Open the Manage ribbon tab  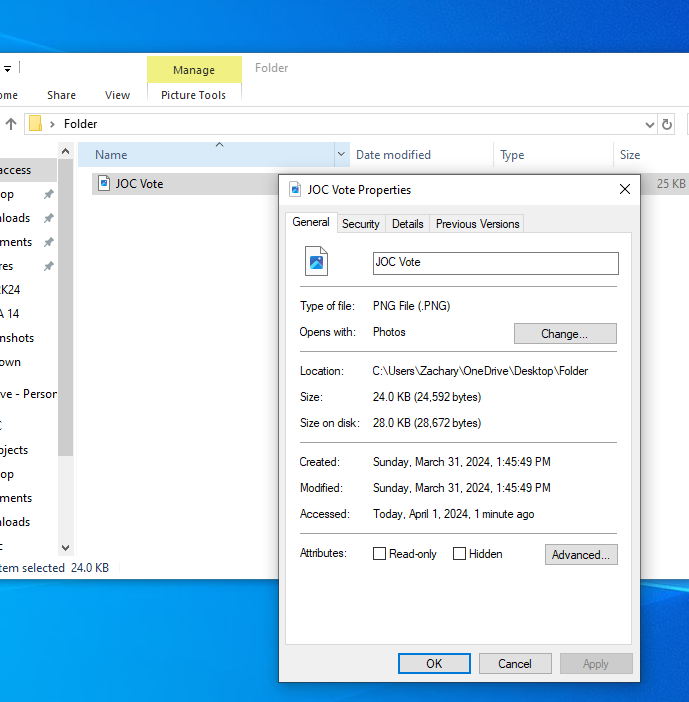[194, 70]
